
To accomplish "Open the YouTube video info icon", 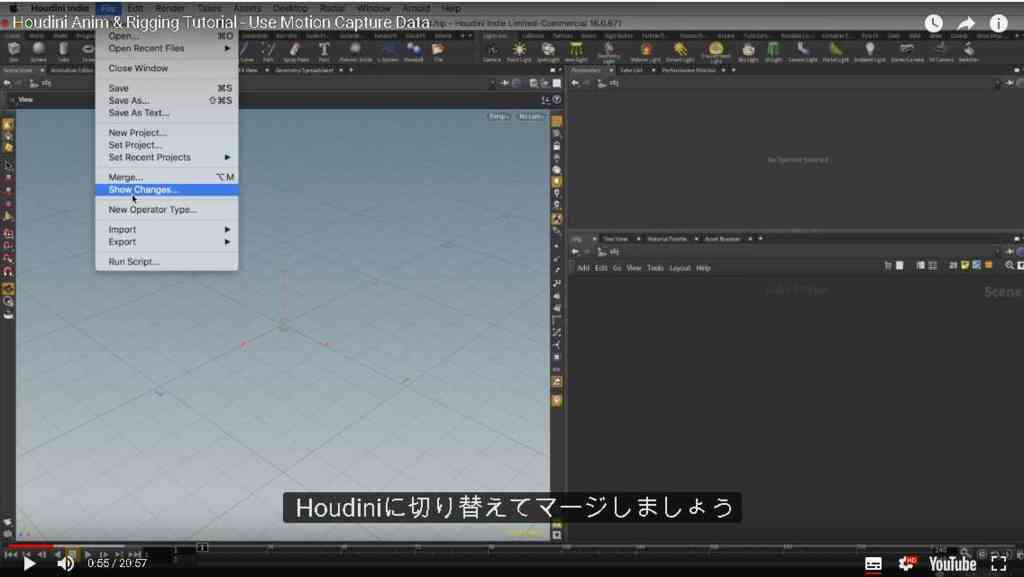I will (999, 23).
